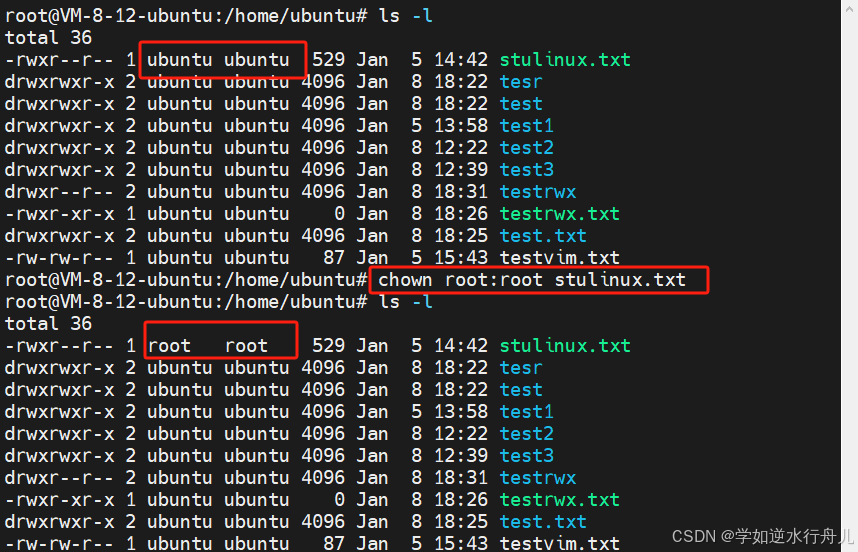Viewport: 858px width, 552px height.
Task: Click -rwxr--r-- permissions of stulinux.txt after chown
Action: 59,346
